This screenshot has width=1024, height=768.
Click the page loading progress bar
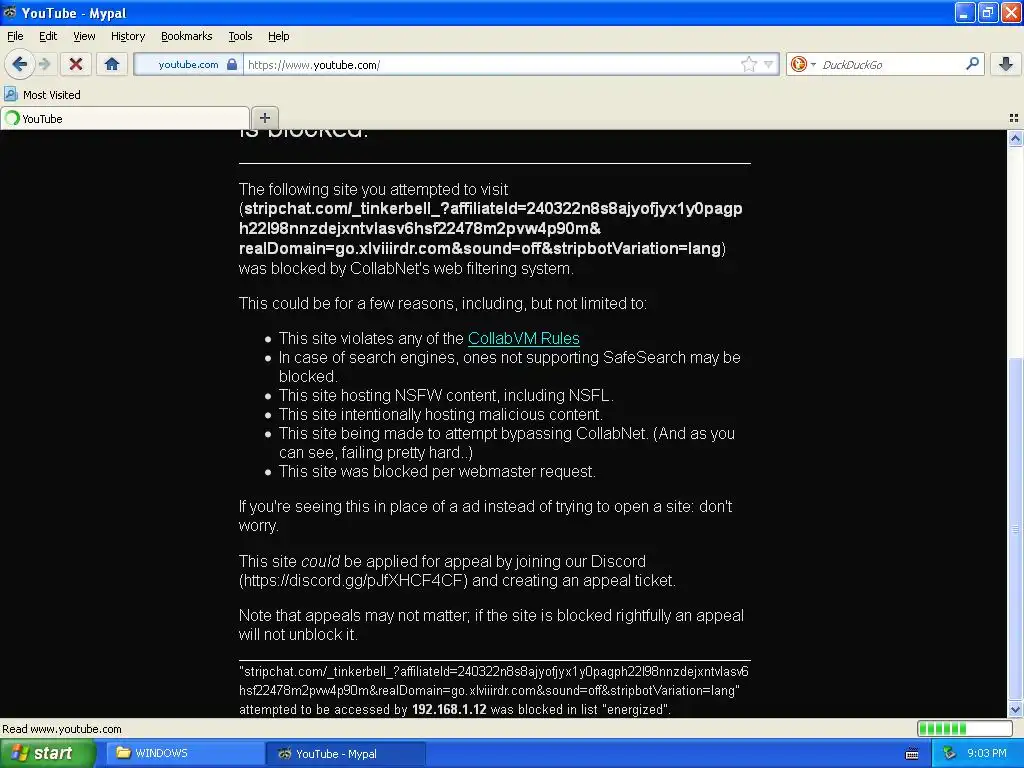pyautogui.click(x=965, y=728)
